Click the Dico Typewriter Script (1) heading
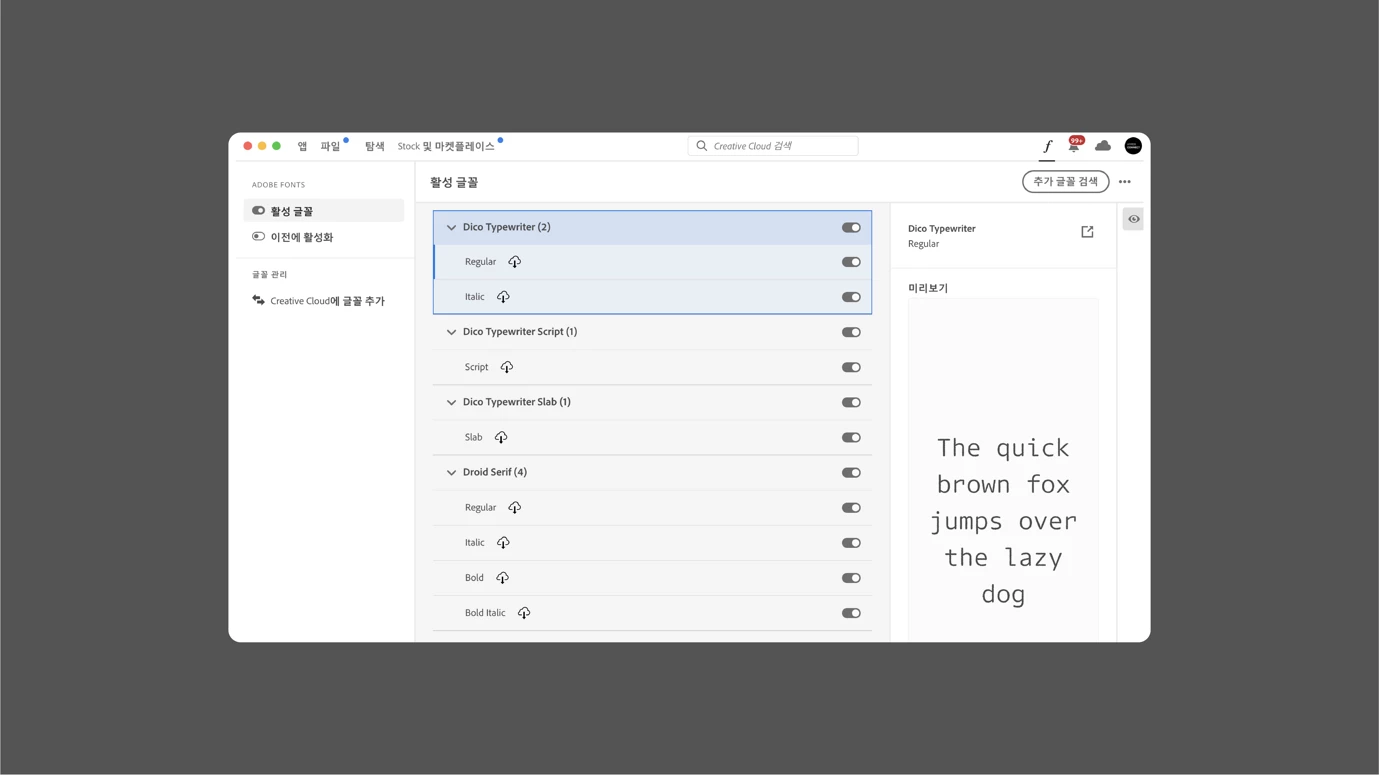The width and height of the screenshot is (1379, 775). point(519,332)
